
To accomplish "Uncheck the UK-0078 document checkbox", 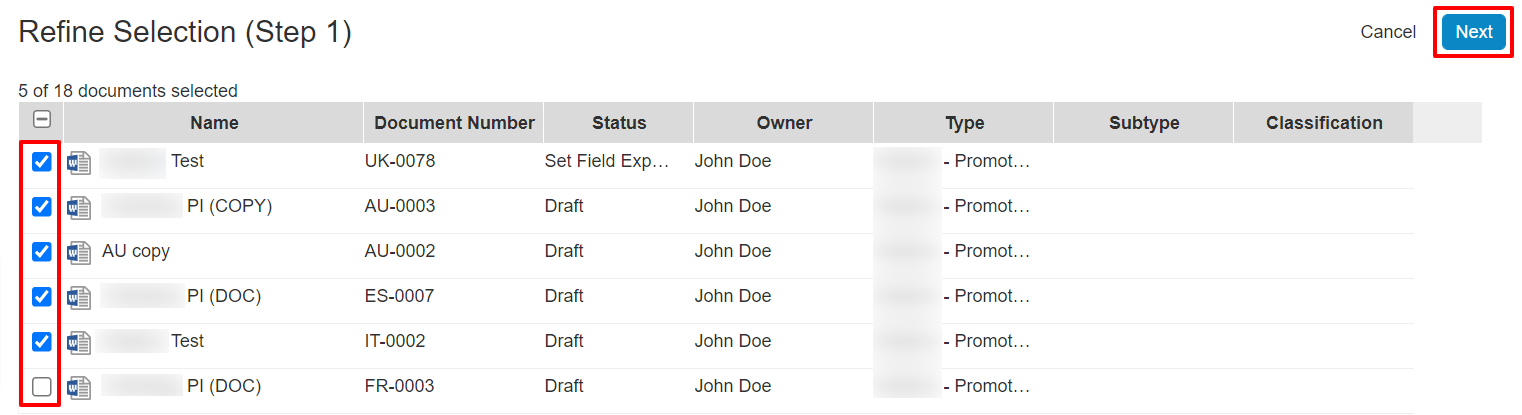I will tap(42, 162).
